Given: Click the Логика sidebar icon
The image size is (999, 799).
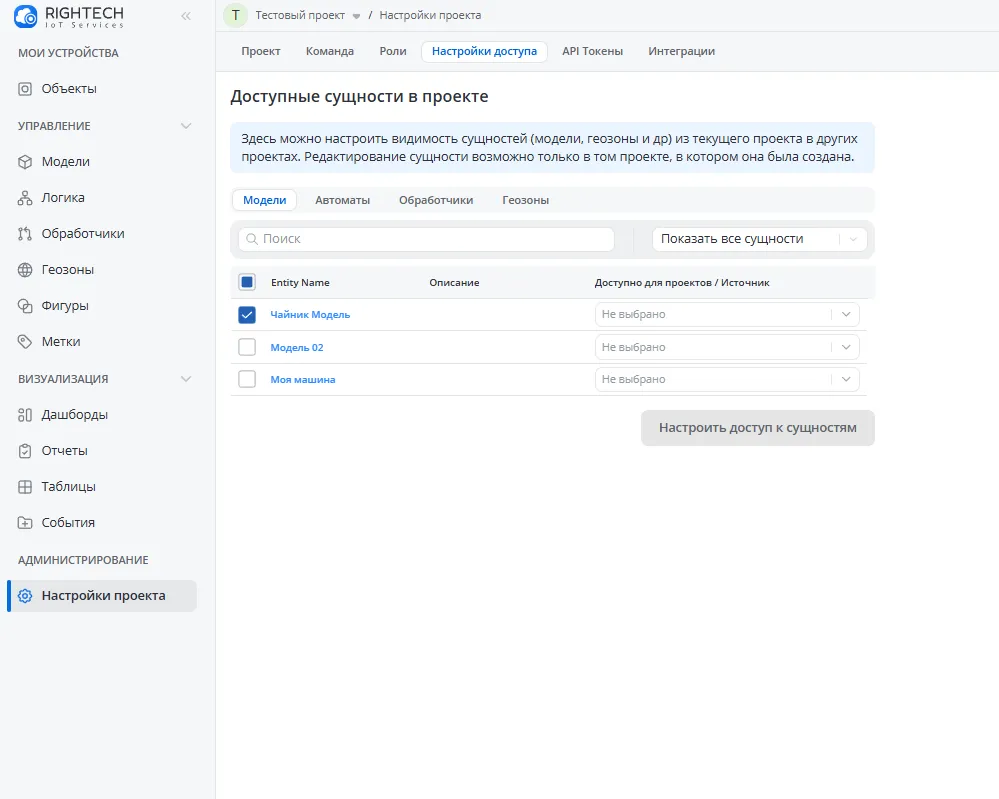Looking at the screenshot, I should 26,198.
